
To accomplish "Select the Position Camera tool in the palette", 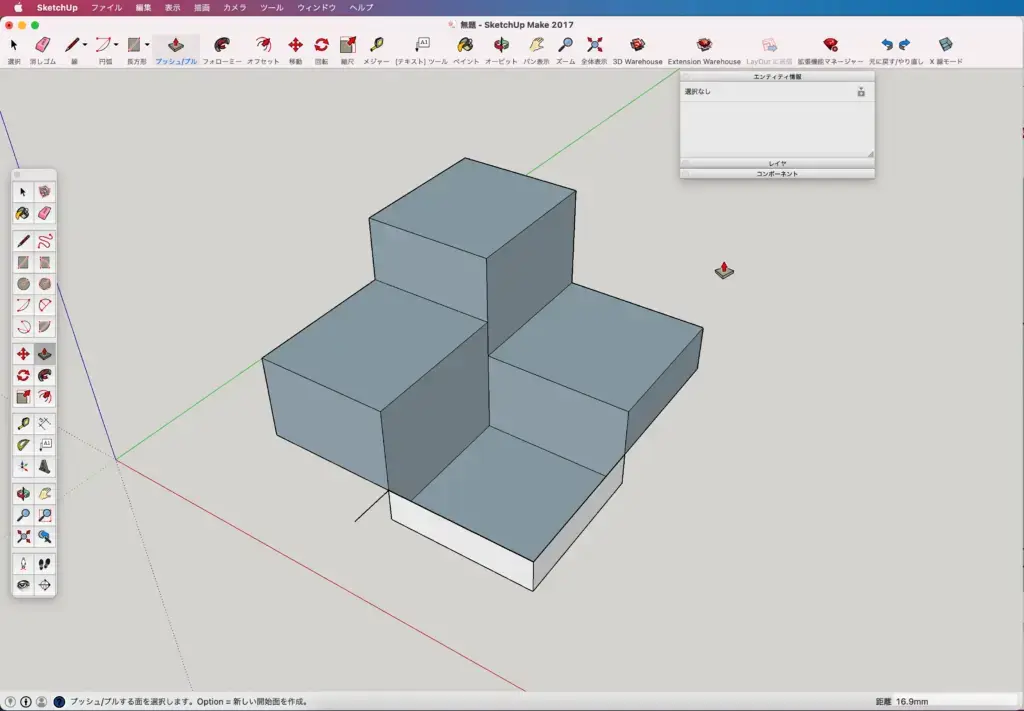I will pos(24,563).
